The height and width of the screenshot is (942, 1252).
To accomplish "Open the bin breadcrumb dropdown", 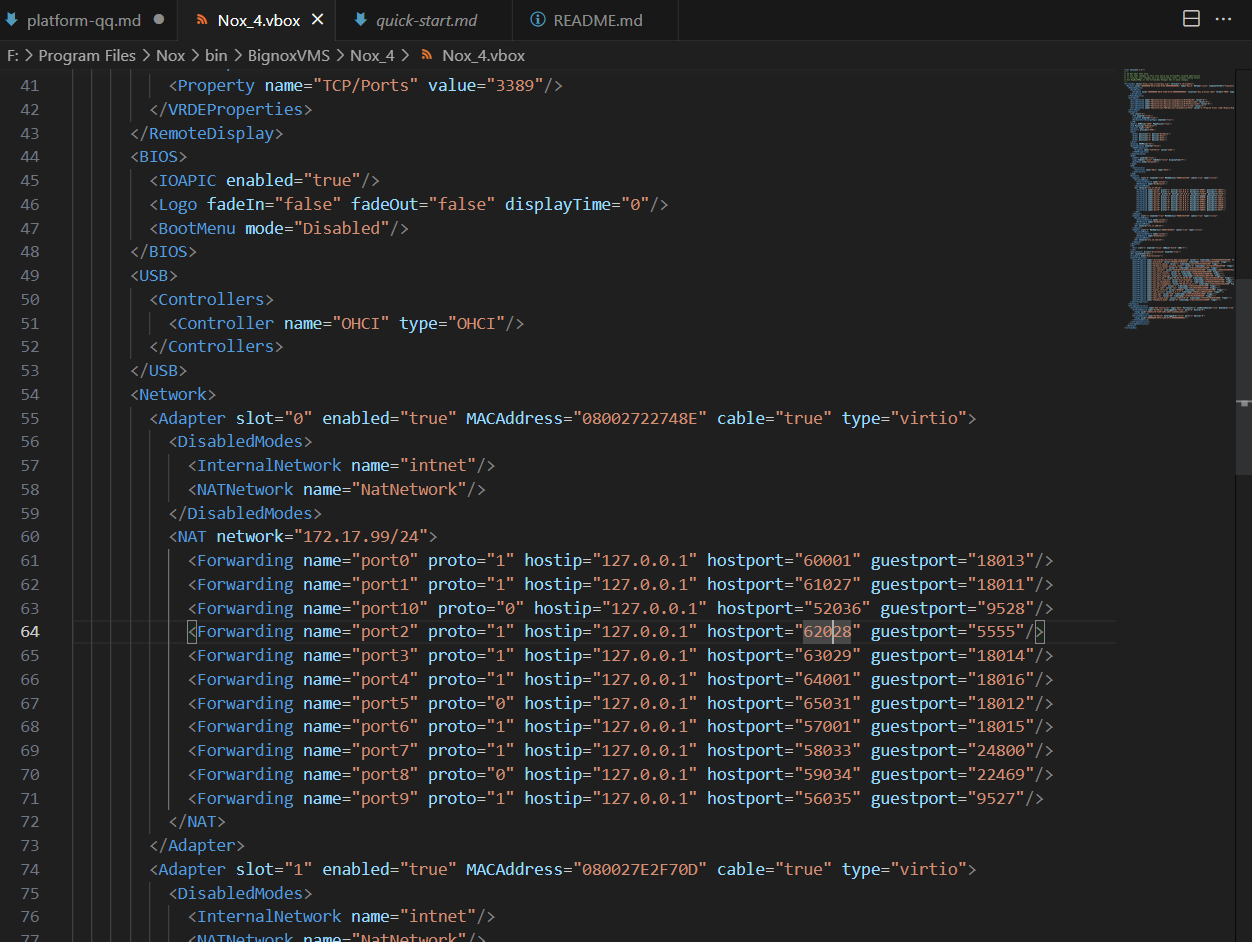I will click(216, 55).
